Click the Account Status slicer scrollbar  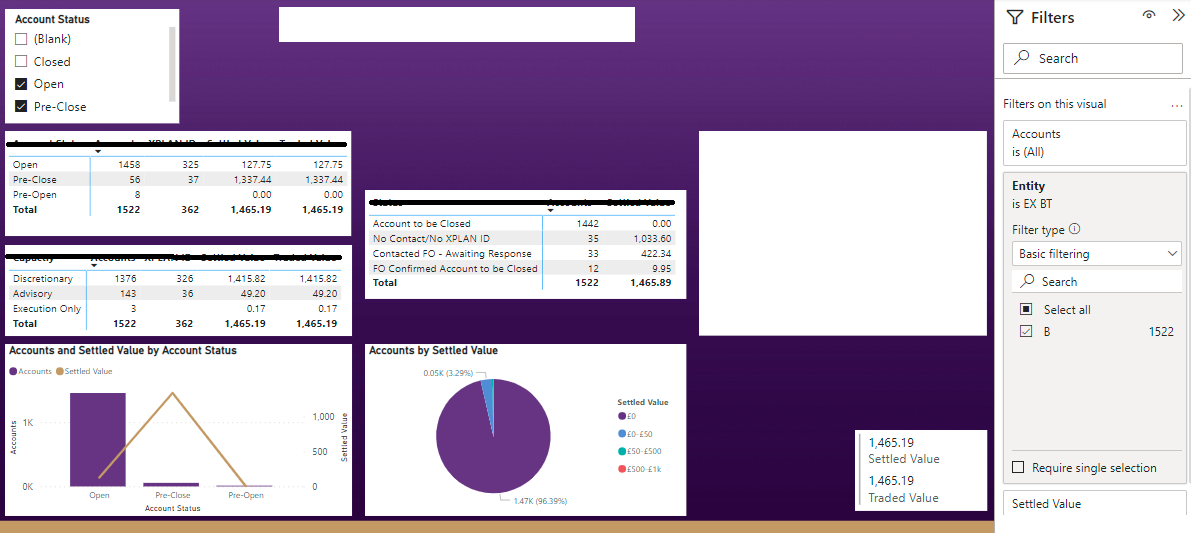tap(172, 64)
